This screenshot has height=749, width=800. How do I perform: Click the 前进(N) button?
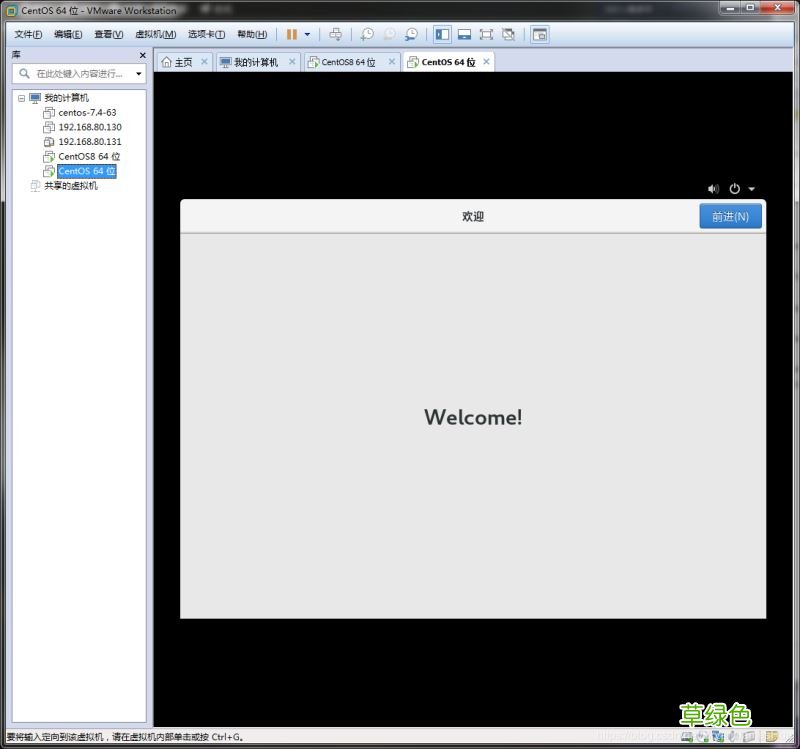tap(730, 217)
